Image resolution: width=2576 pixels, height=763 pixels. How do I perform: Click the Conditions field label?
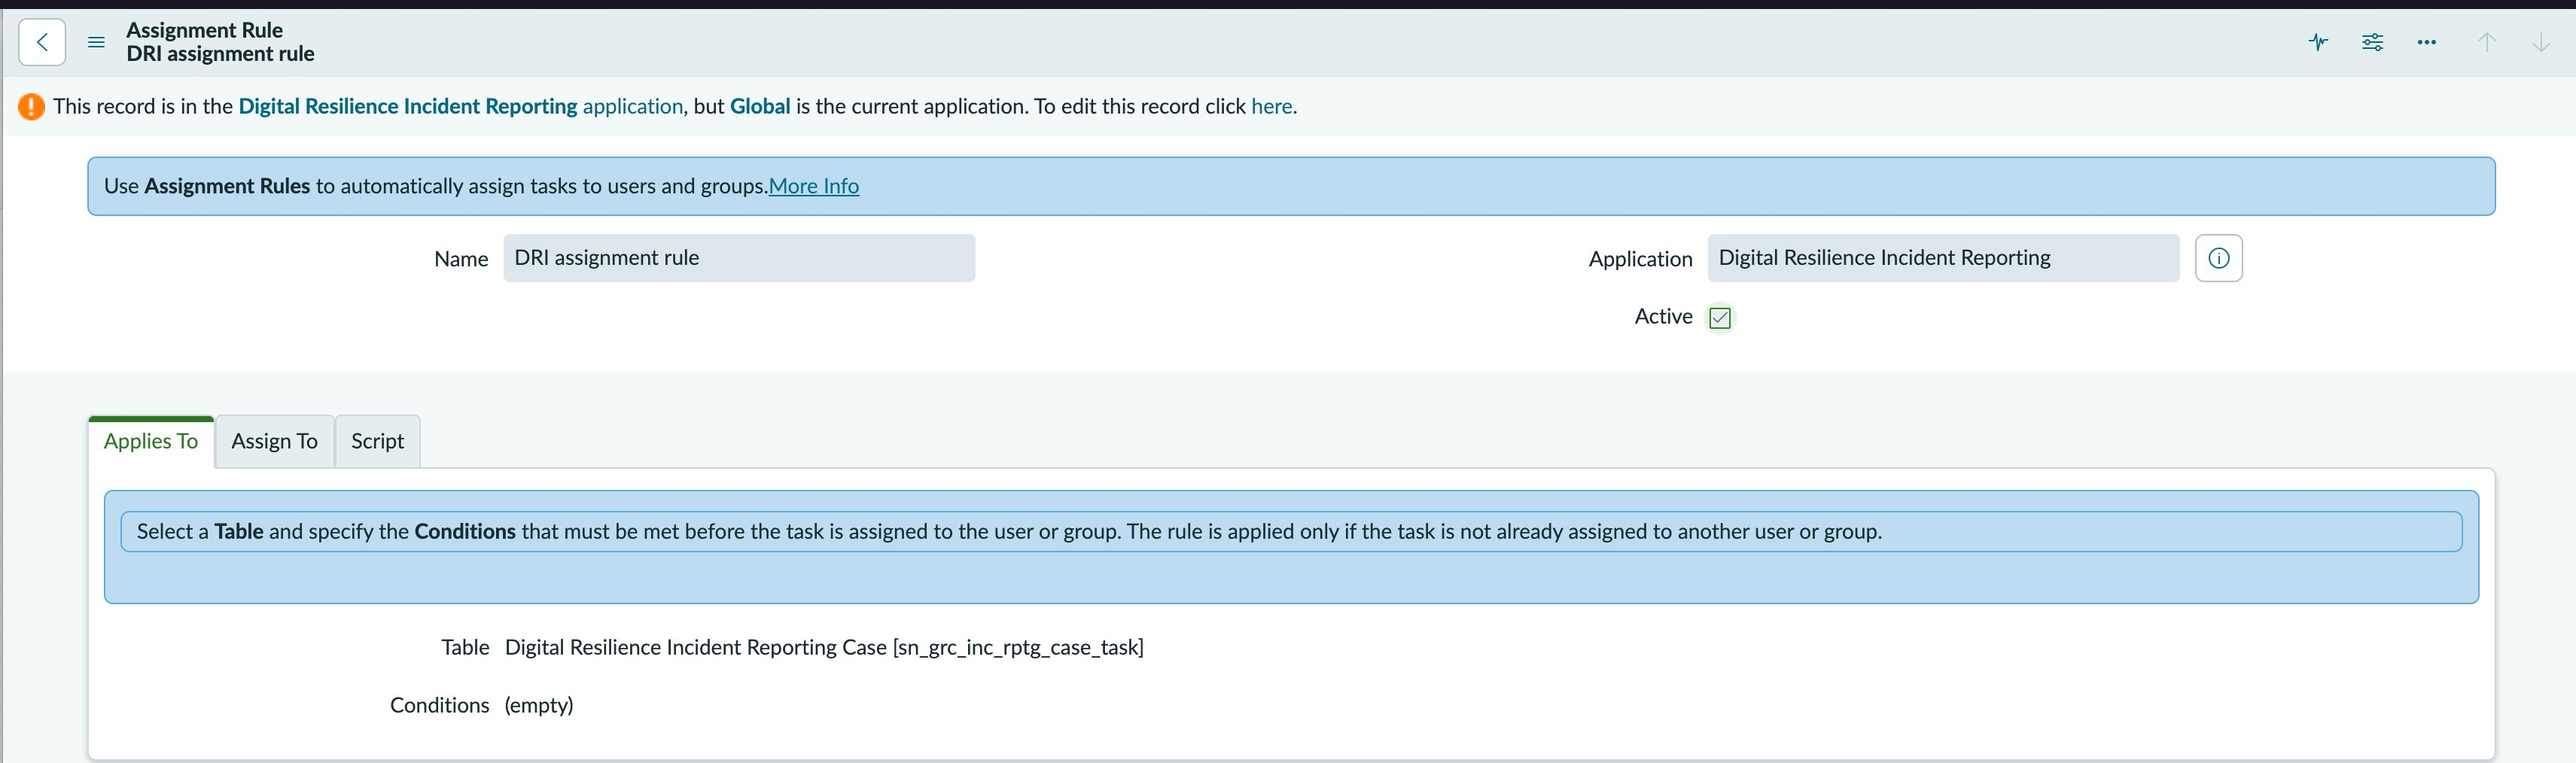(x=439, y=705)
